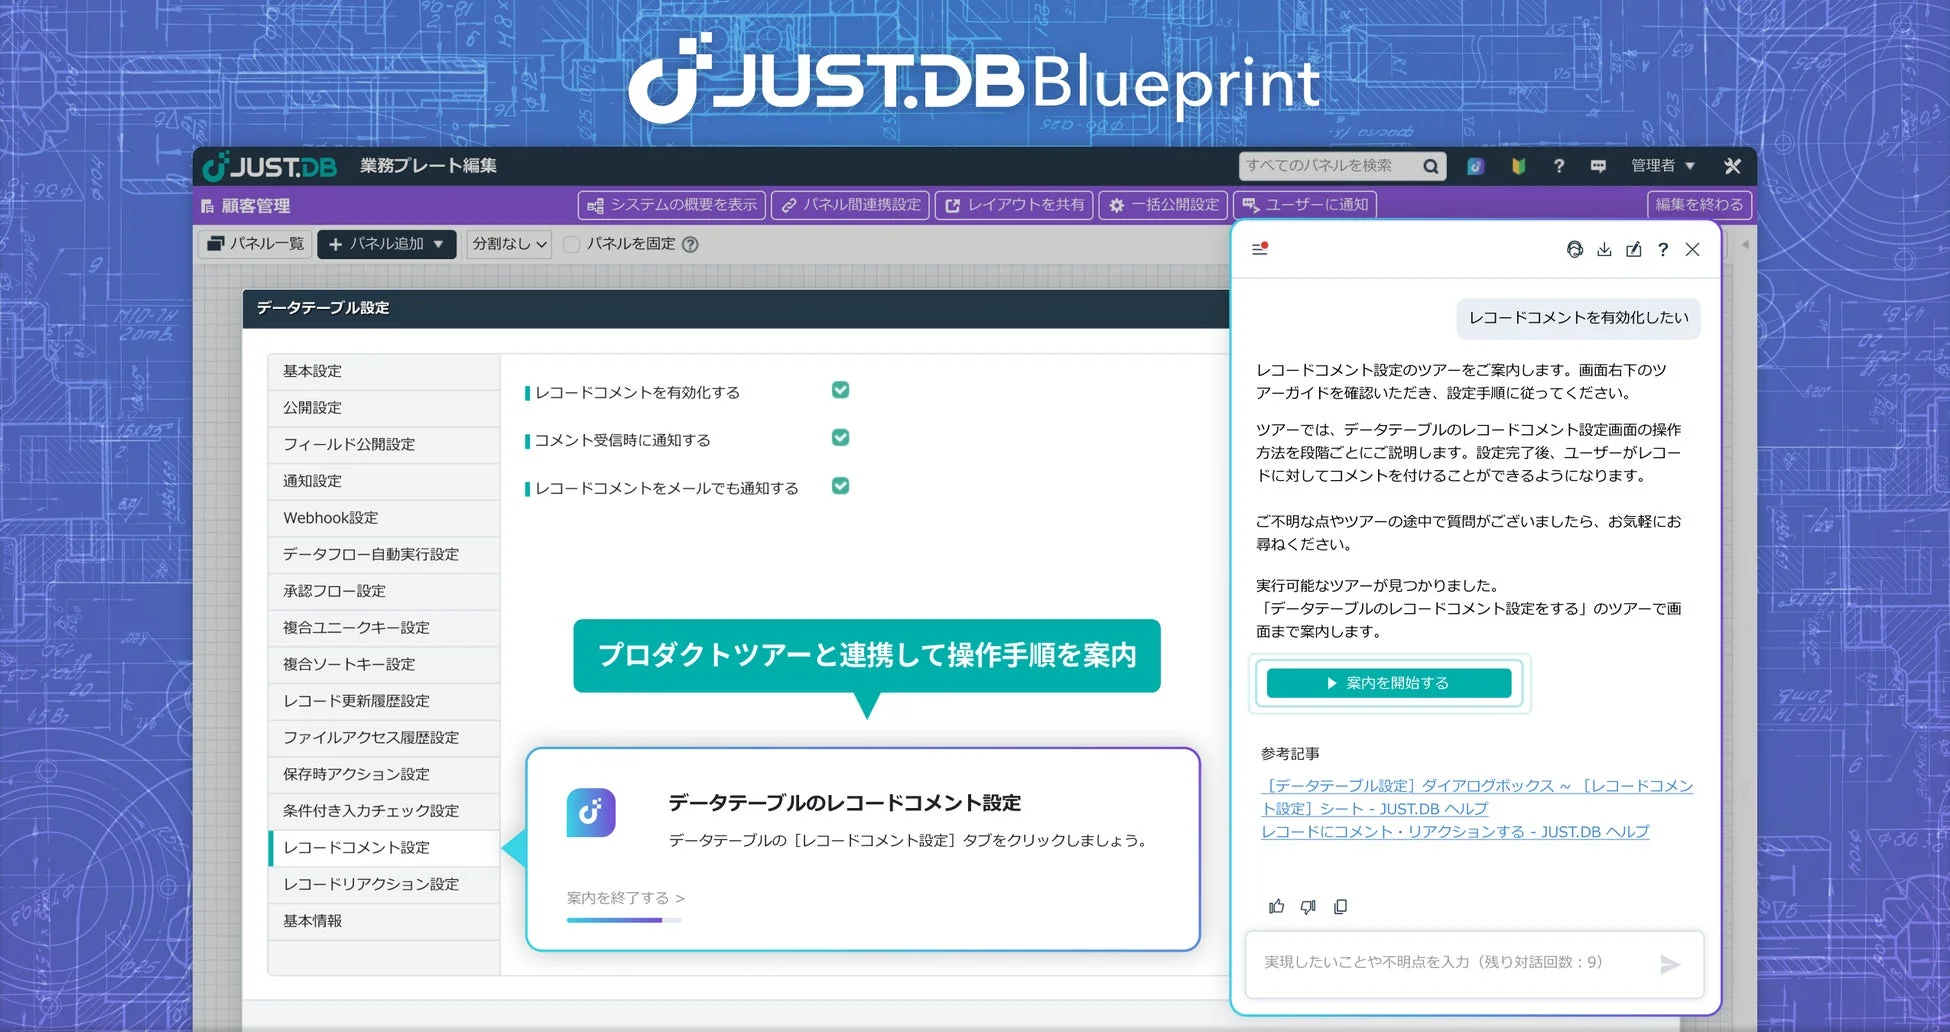Give thumbs down to the answer
The height and width of the screenshot is (1032, 1950).
[x=1308, y=906]
